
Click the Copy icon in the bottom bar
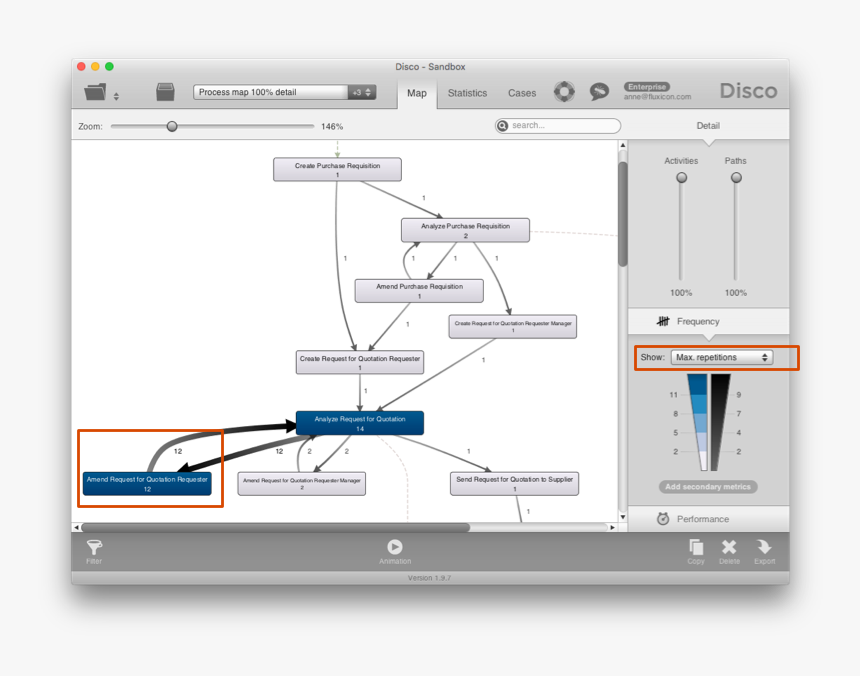[695, 548]
